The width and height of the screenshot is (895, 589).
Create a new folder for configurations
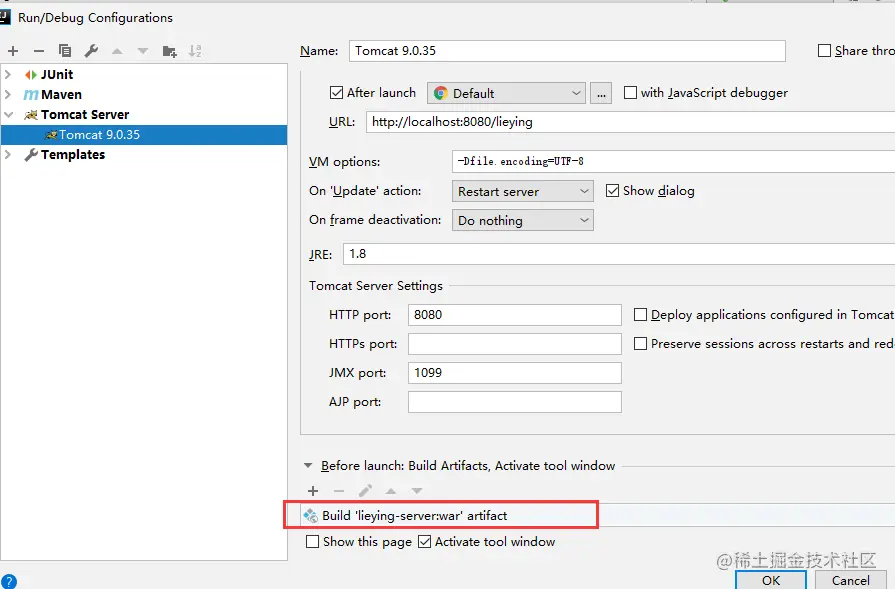click(x=170, y=51)
